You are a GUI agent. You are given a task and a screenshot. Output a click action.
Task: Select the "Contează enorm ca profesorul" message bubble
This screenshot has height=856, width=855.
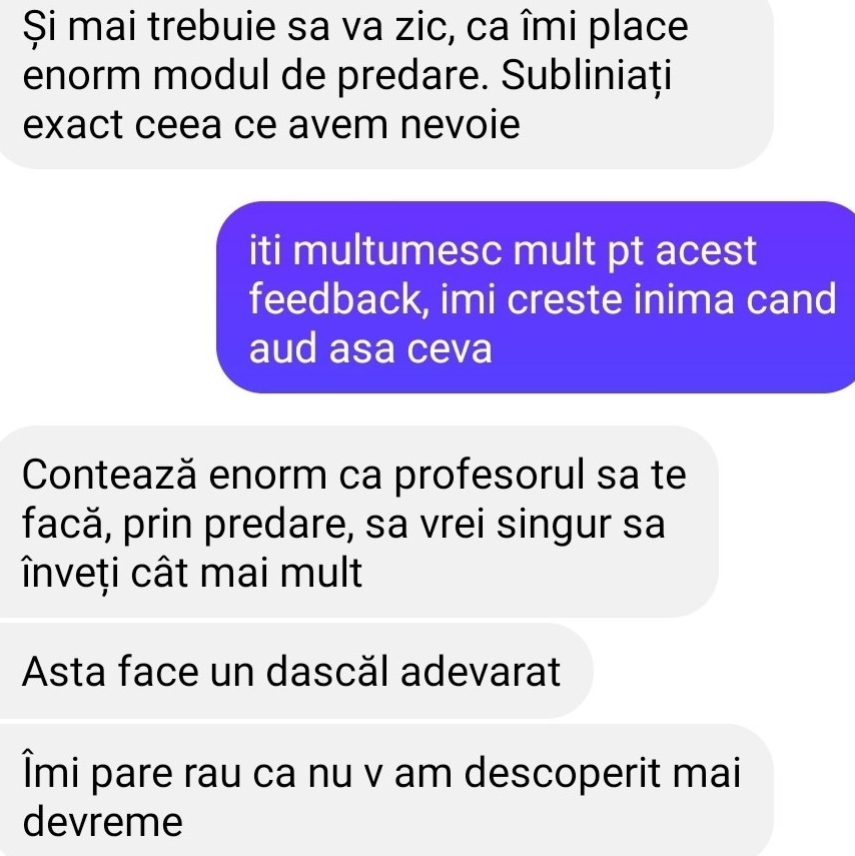coord(359,522)
